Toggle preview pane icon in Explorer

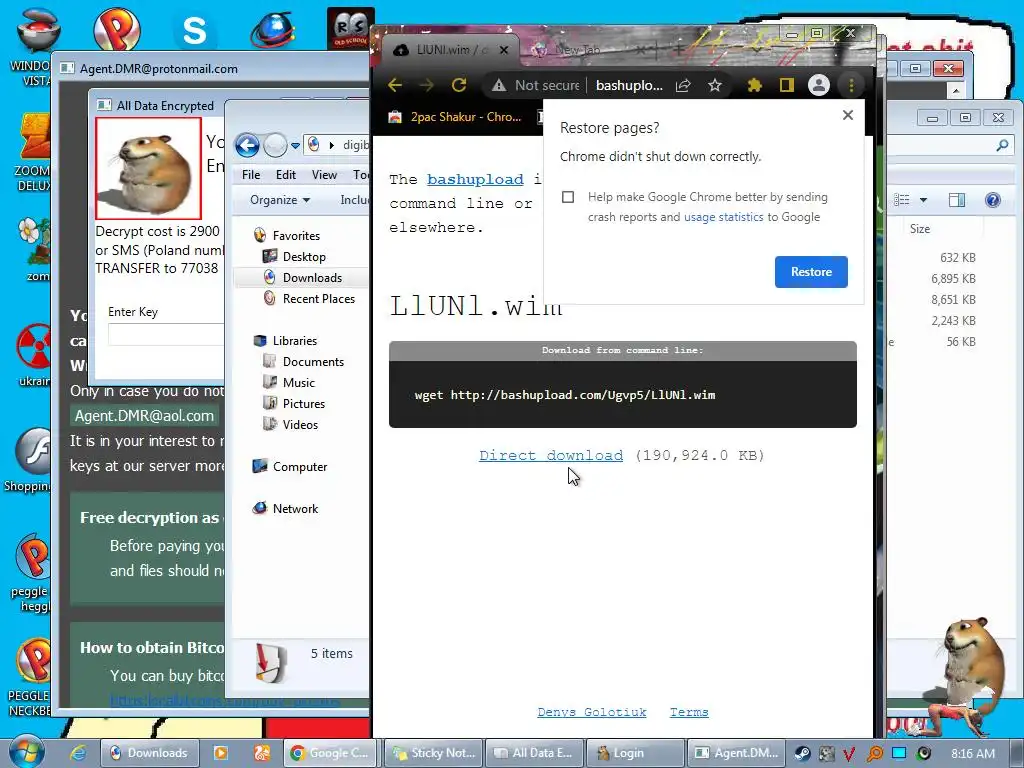pos(957,200)
